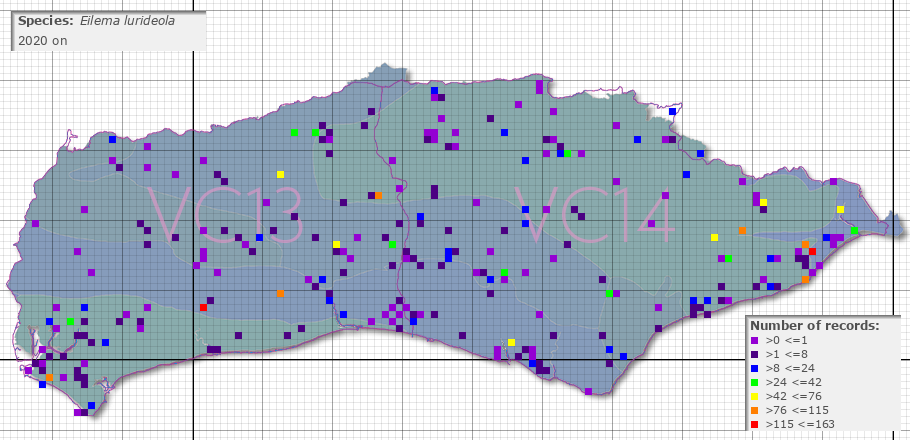This screenshot has width=910, height=440.
Task: Select the '>1 <=8' legend text
Action: click(785, 355)
